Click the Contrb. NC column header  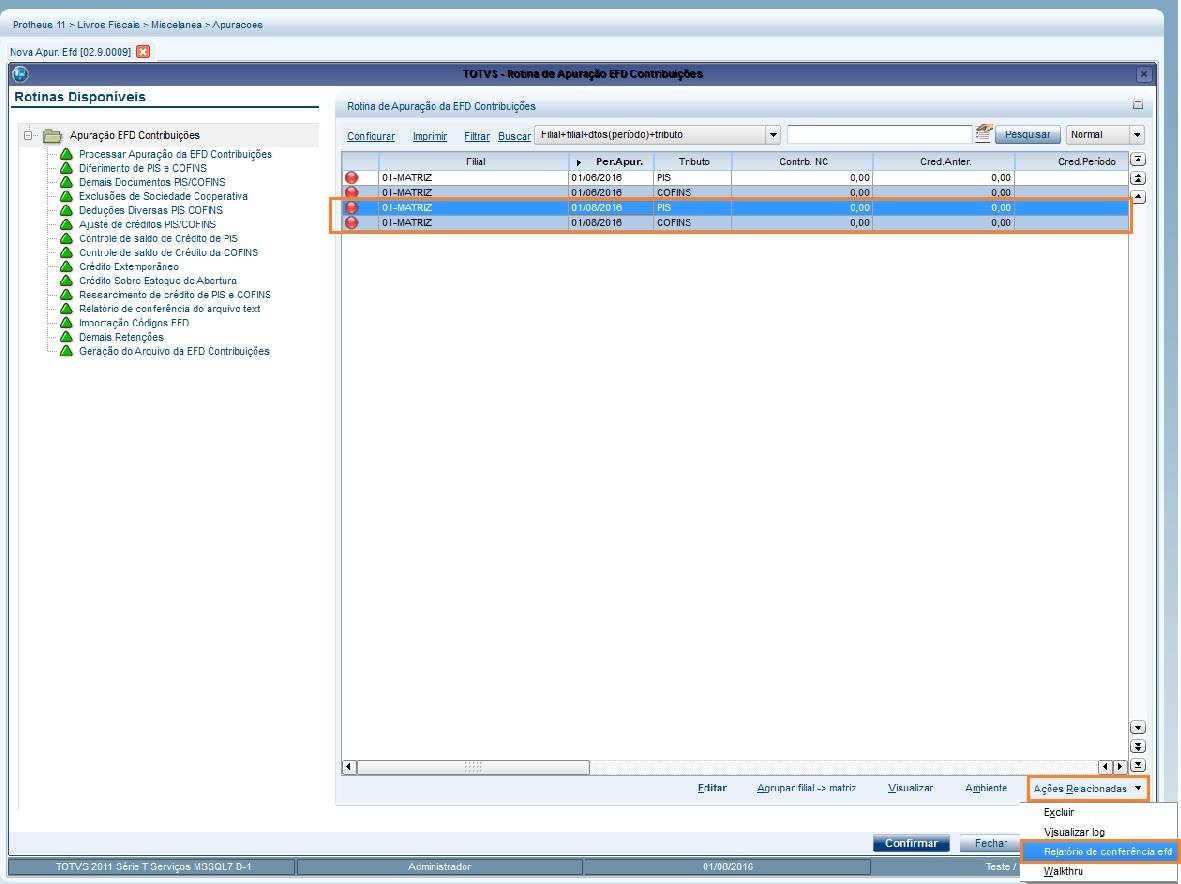click(803, 162)
